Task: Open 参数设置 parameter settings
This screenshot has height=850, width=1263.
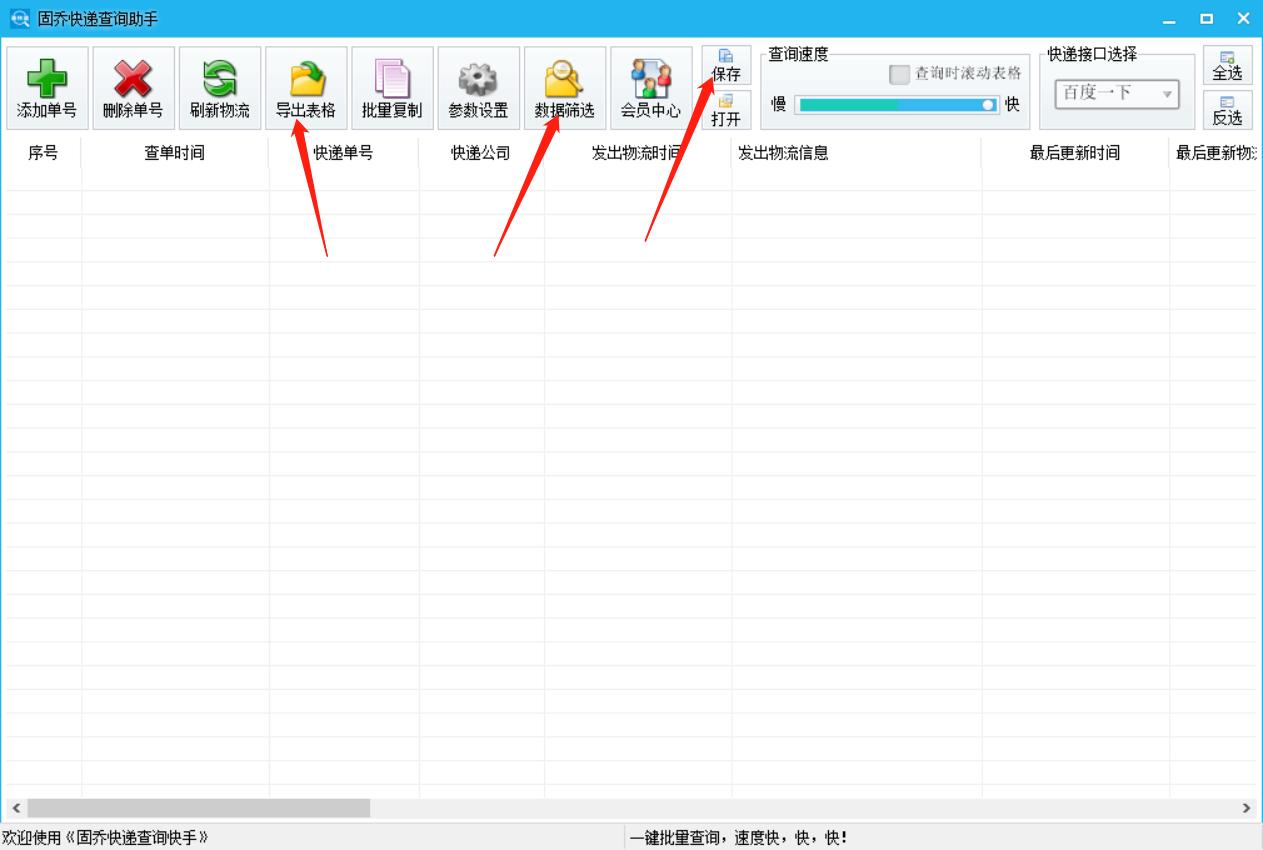Action: coord(478,88)
